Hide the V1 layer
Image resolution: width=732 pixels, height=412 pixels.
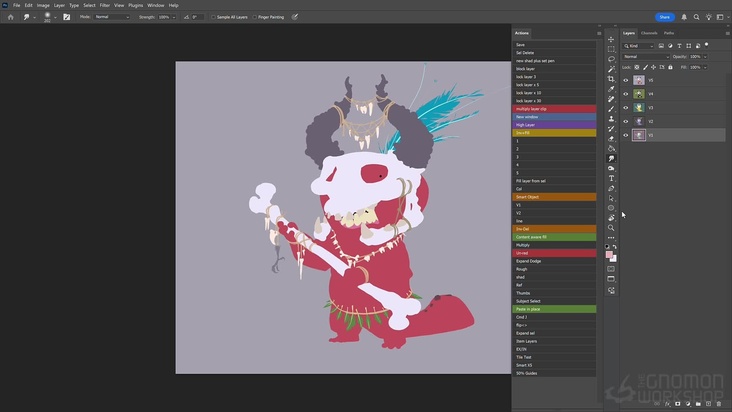pyautogui.click(x=626, y=135)
